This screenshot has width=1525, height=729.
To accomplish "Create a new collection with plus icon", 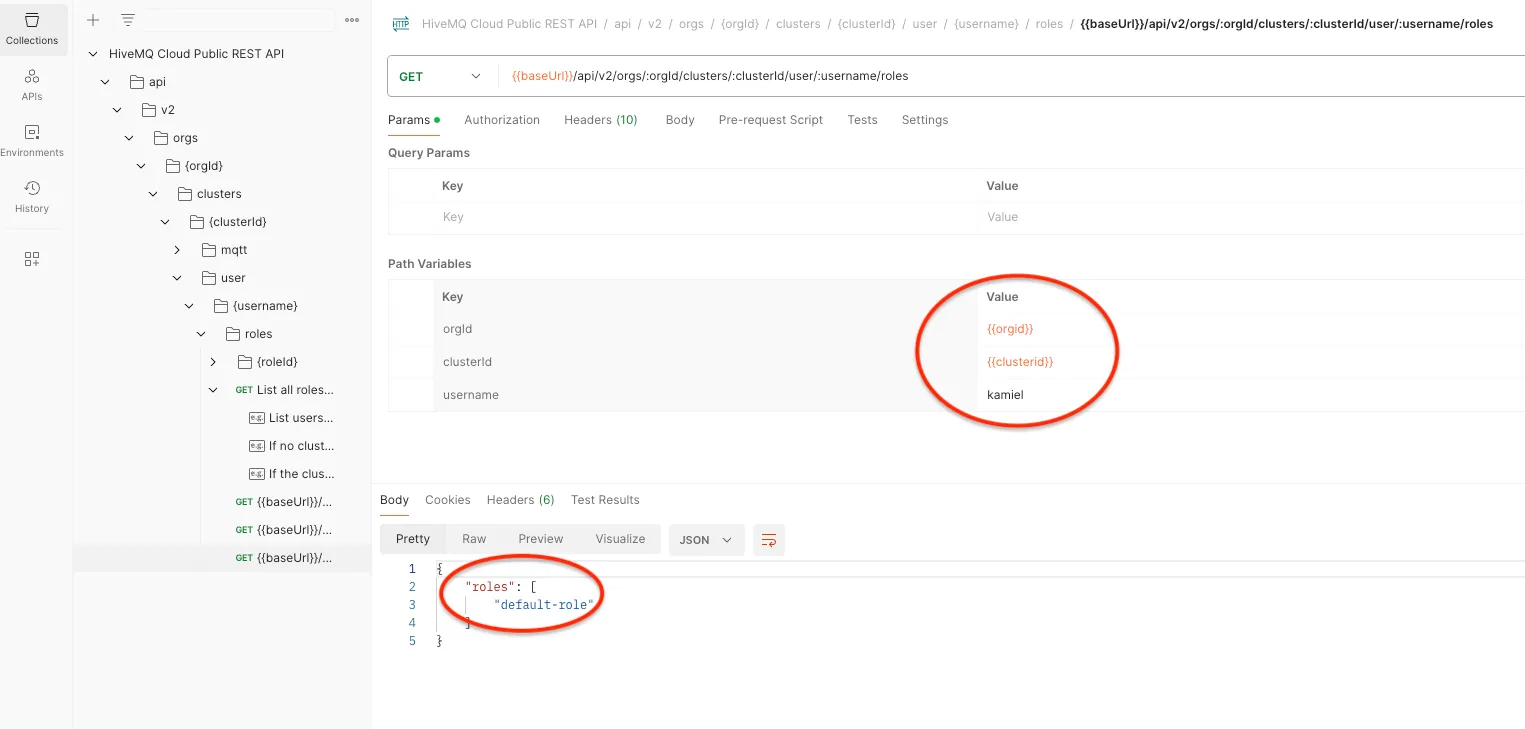I will pos(93,20).
